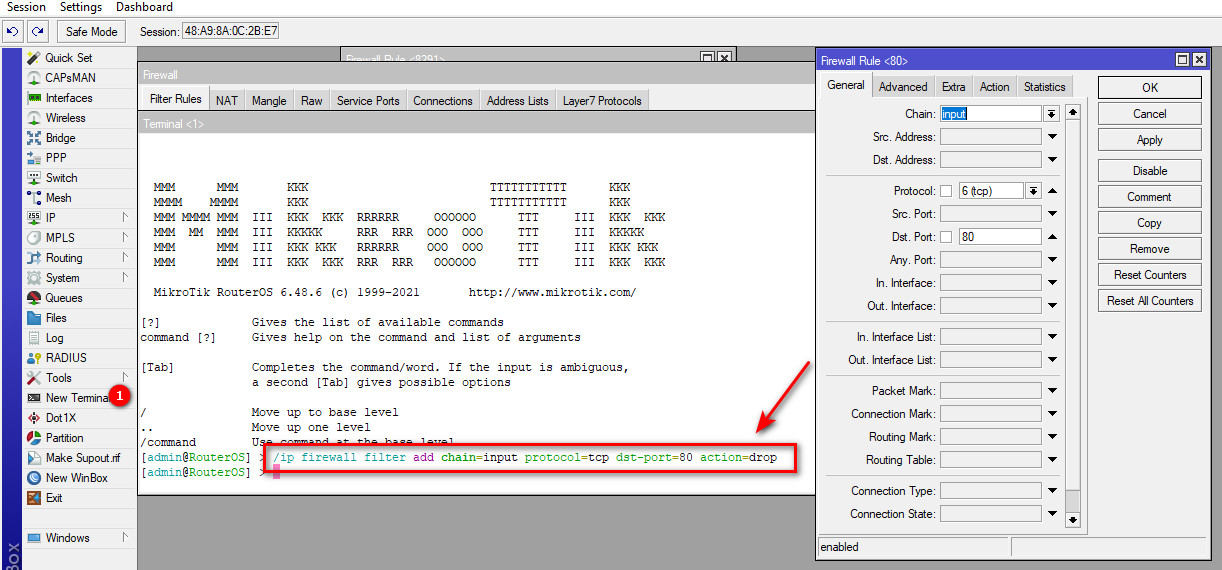The width and height of the screenshot is (1222, 570).
Task: Open the Chain dropdown list
Action: coord(1051,114)
